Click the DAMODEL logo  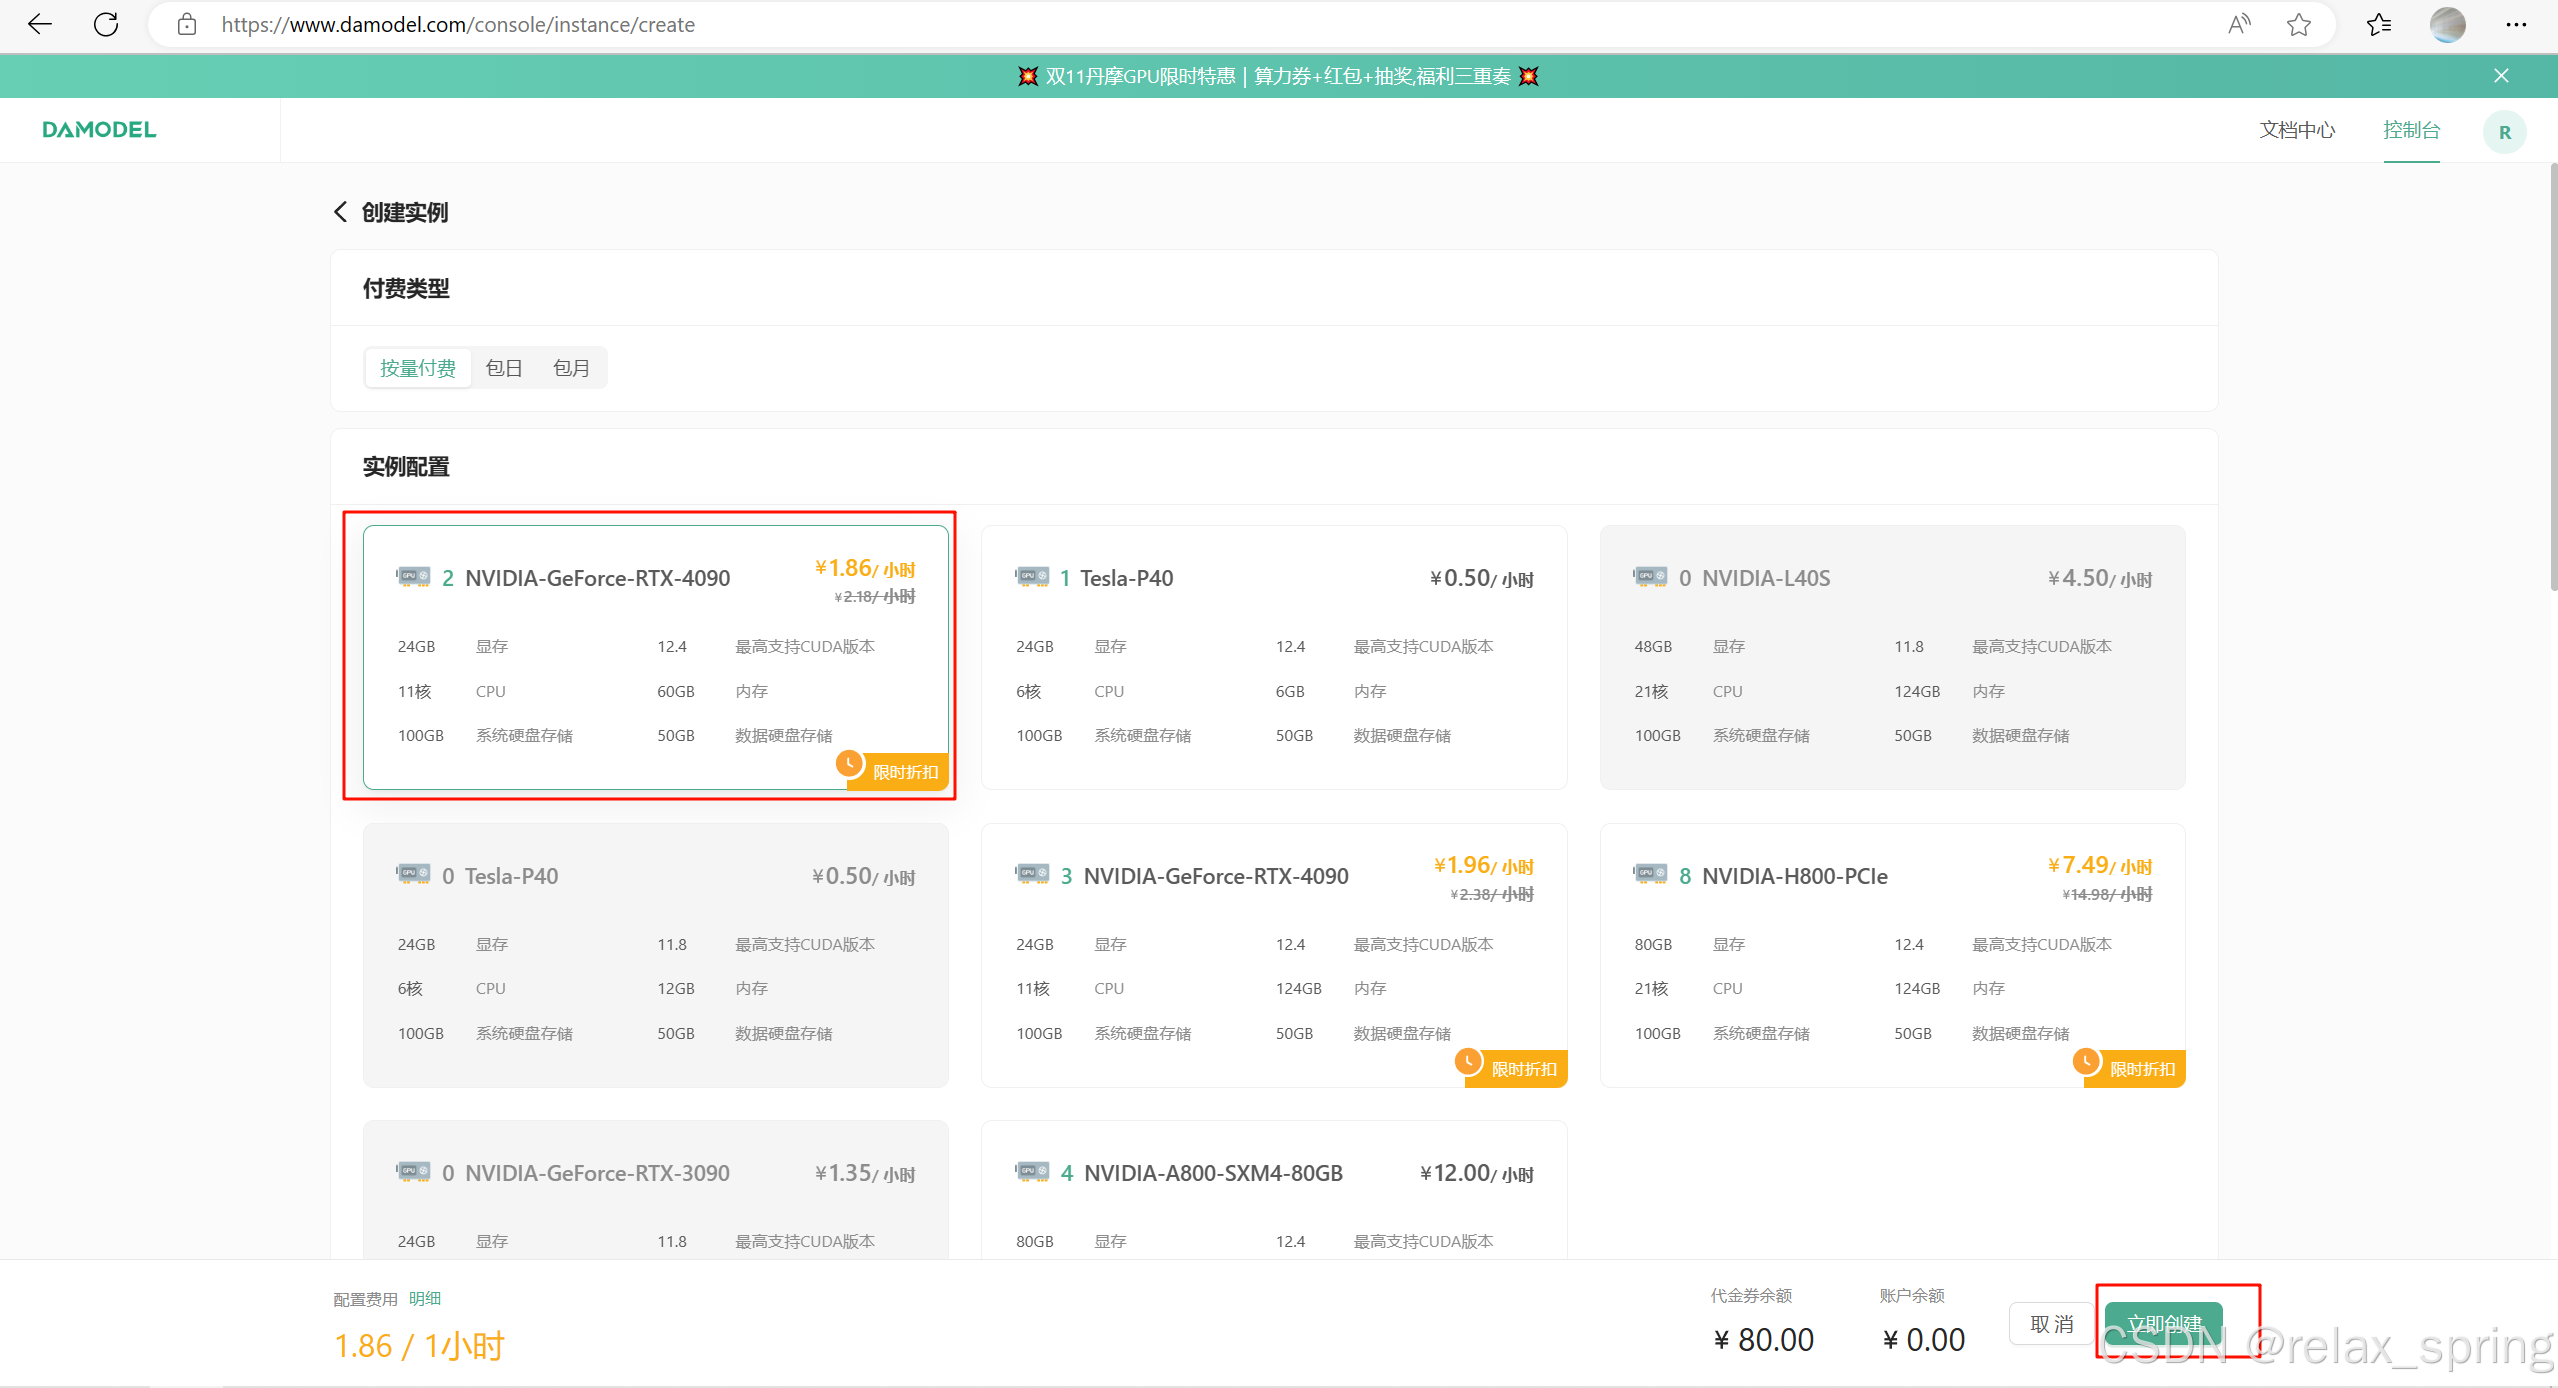click(x=99, y=130)
